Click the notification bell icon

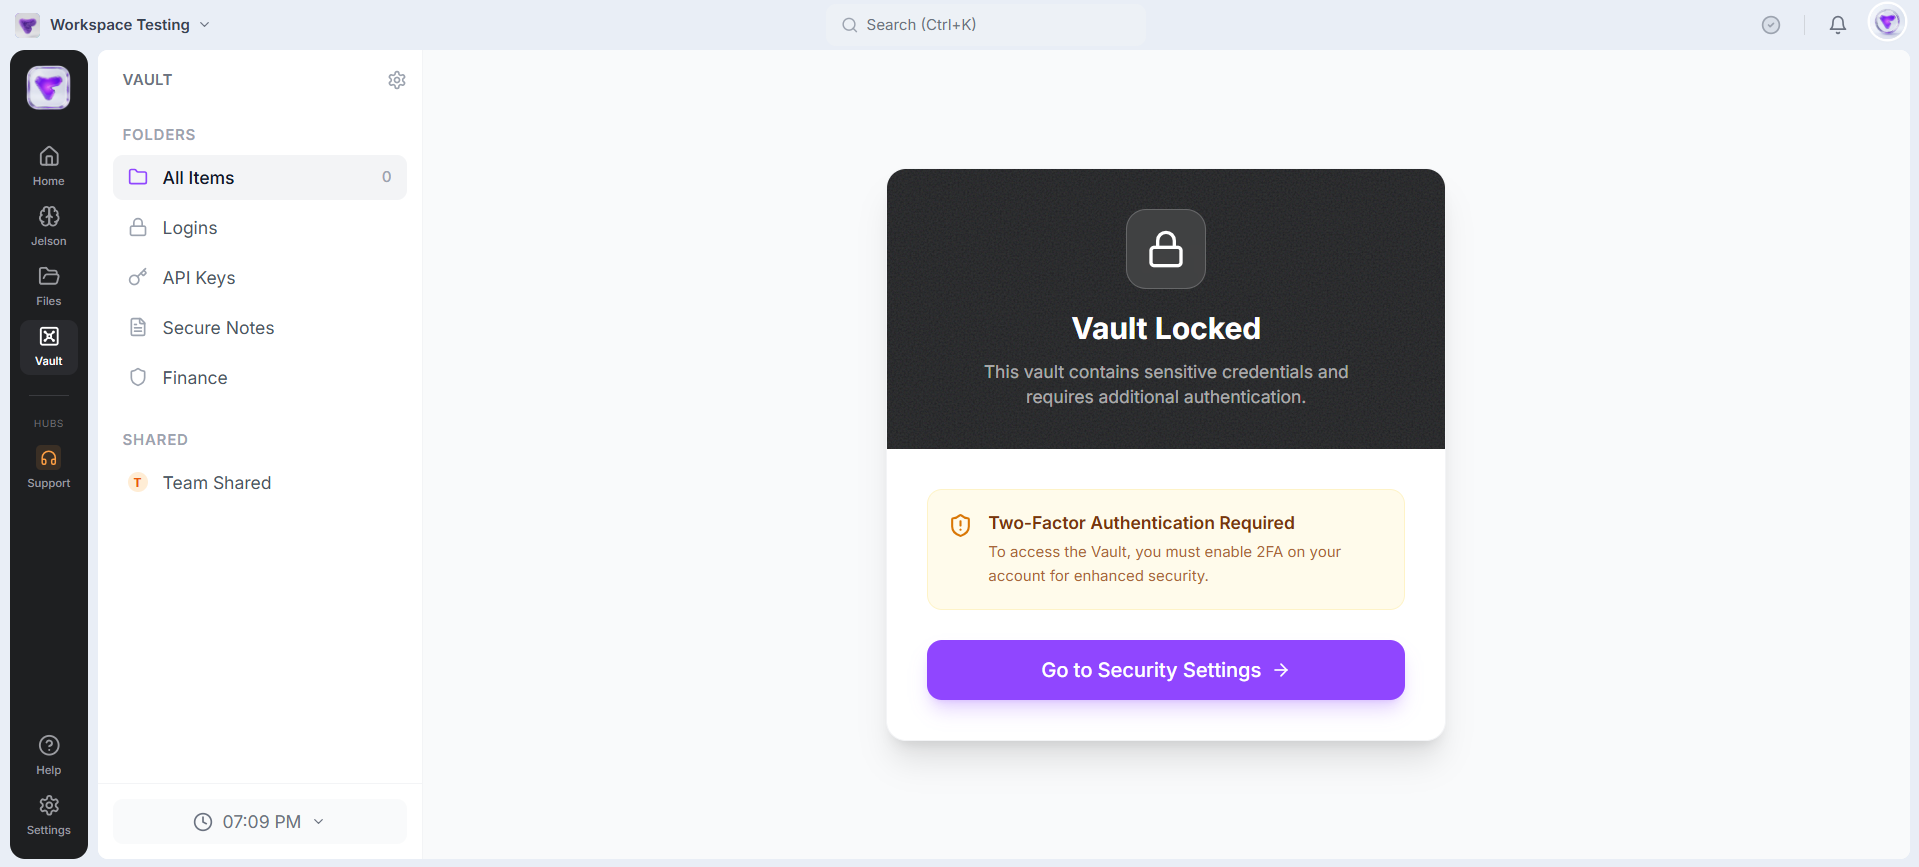tap(1837, 24)
